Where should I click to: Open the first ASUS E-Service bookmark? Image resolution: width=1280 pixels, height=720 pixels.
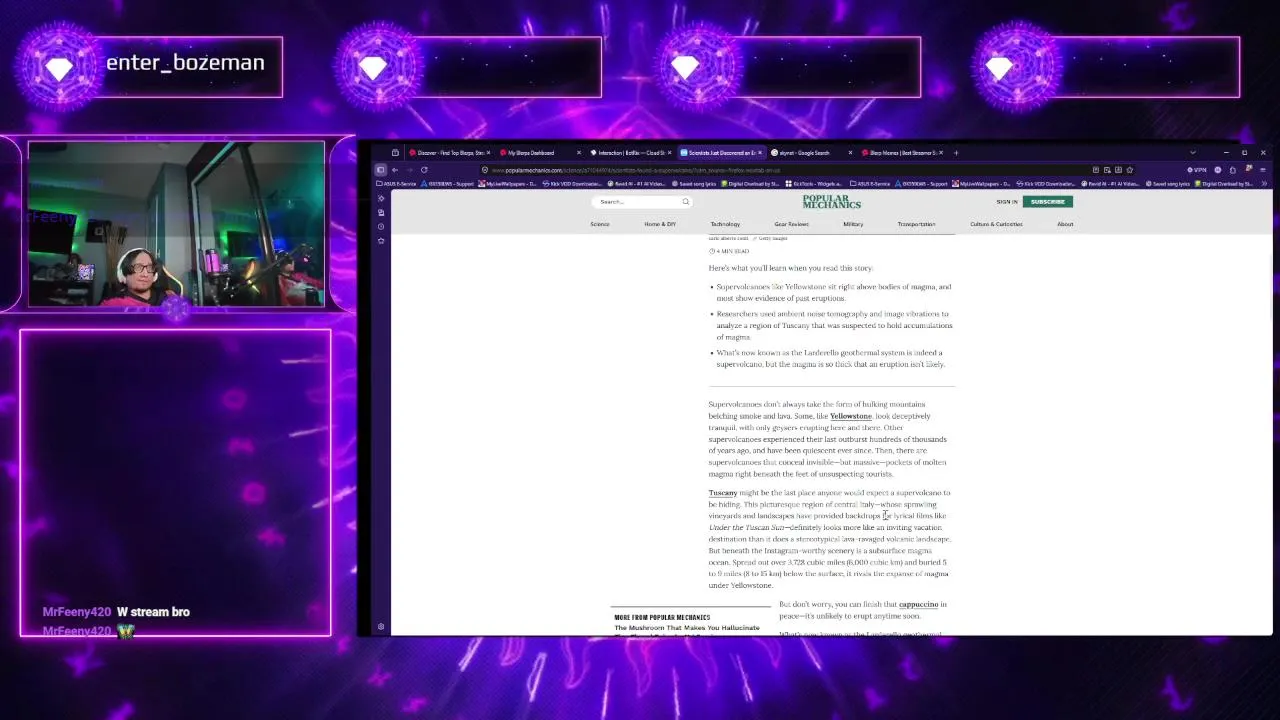coord(397,184)
